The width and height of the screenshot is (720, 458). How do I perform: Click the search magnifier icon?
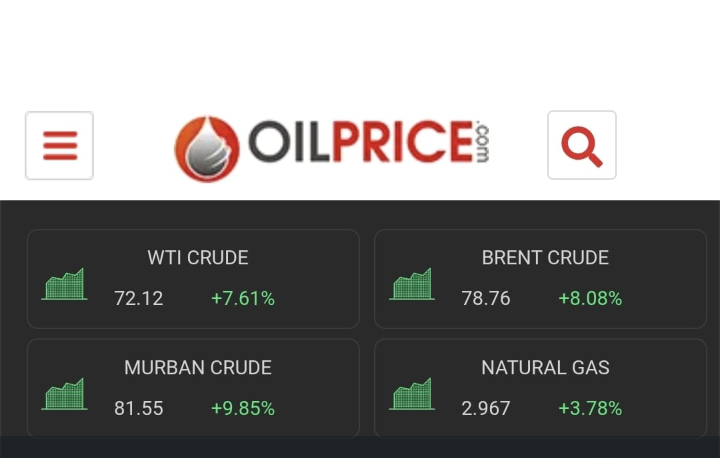(x=582, y=146)
